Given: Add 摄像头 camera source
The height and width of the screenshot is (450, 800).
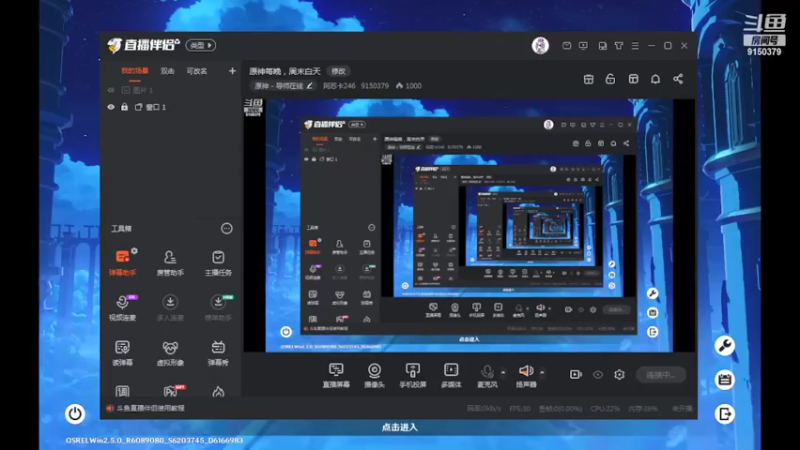Looking at the screenshot, I should (374, 375).
